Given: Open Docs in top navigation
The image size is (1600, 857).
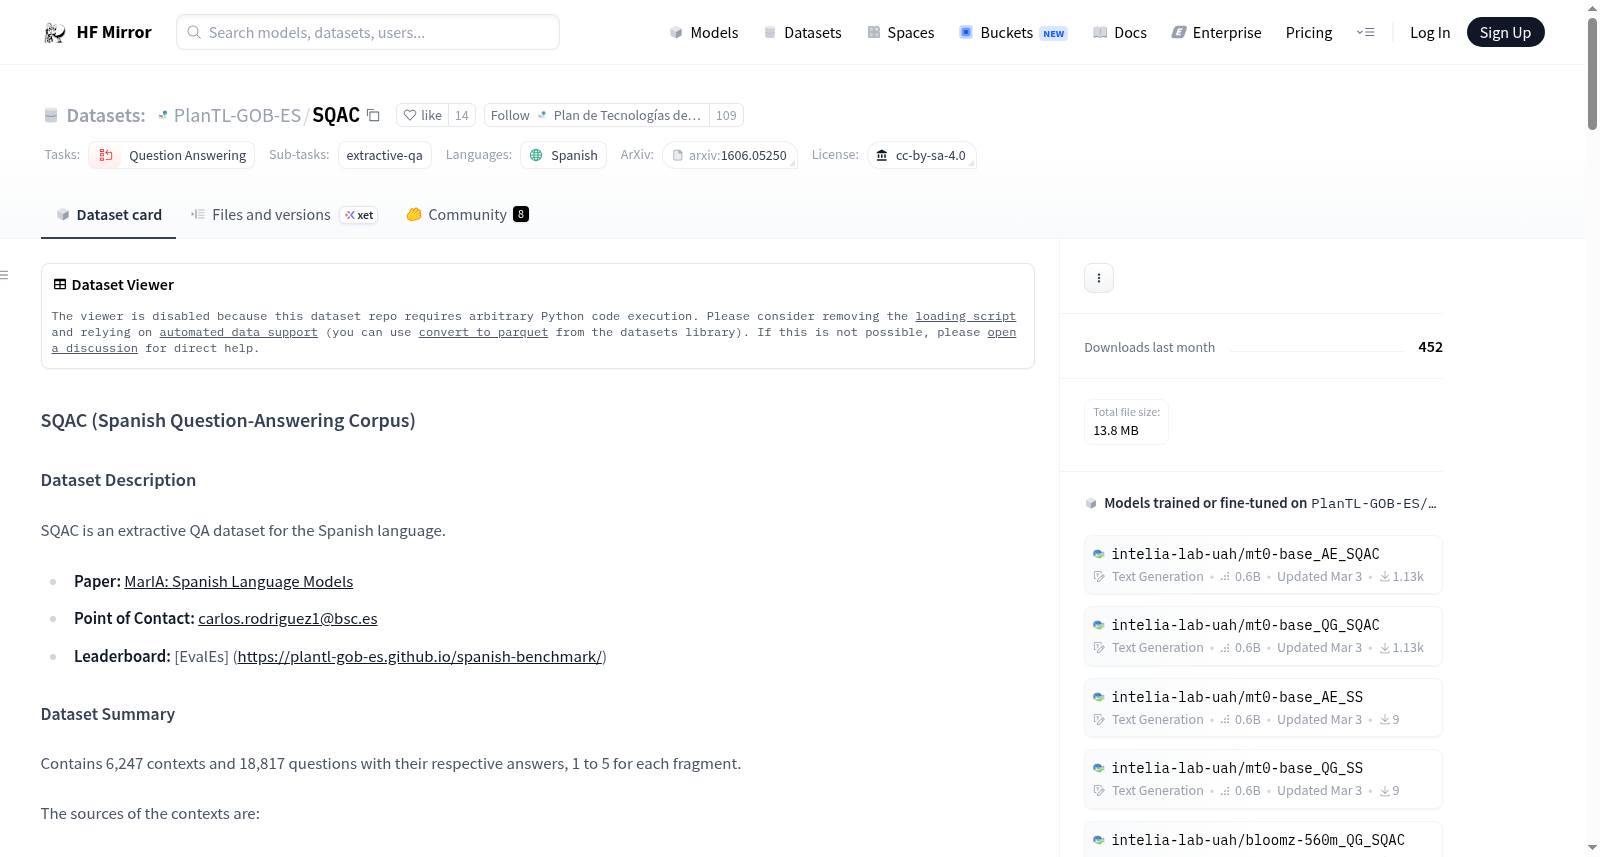Looking at the screenshot, I should click(1119, 33).
